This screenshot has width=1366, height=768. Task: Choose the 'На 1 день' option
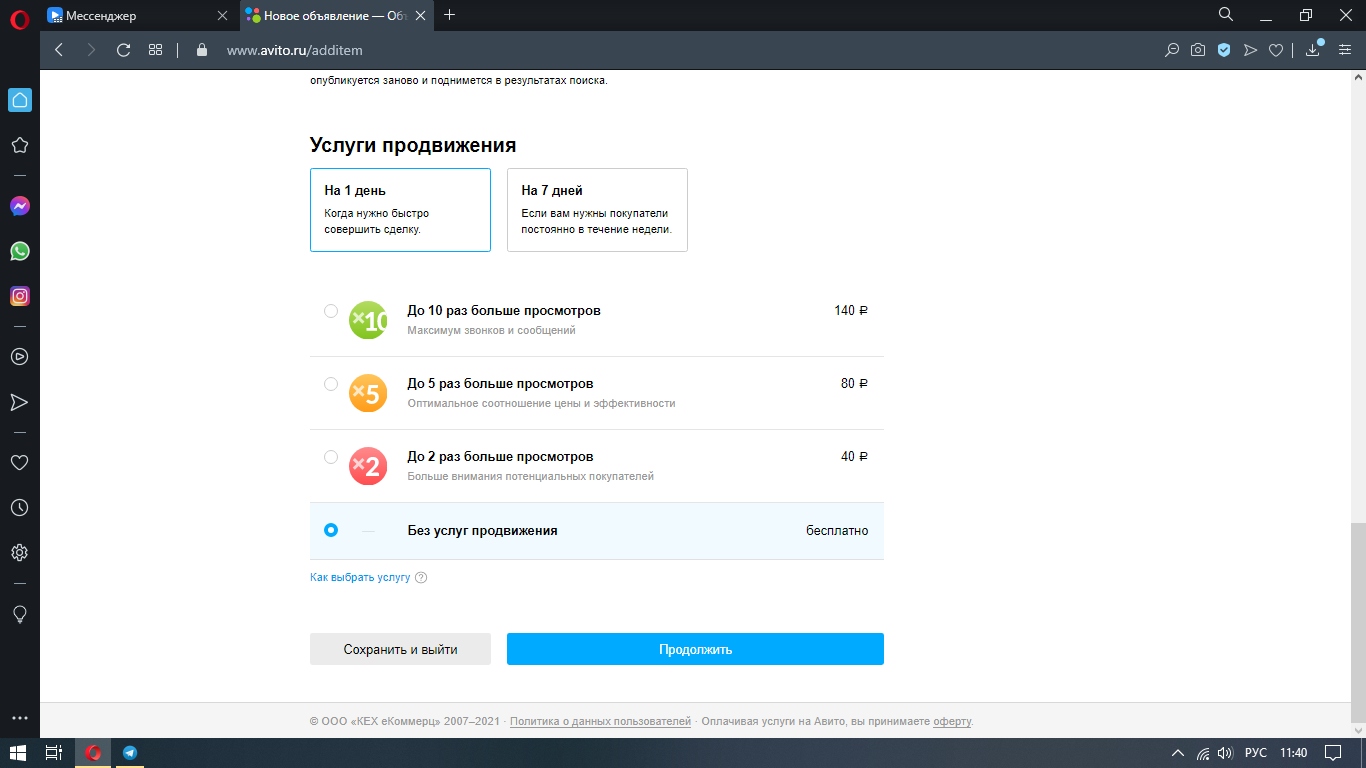coord(400,210)
